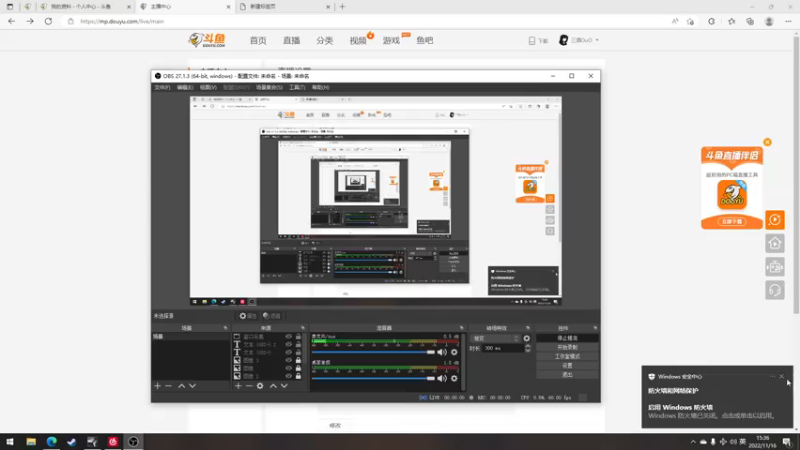The width and height of the screenshot is (800, 450).
Task: Click 停止推流 button in controls
Action: click(567, 338)
